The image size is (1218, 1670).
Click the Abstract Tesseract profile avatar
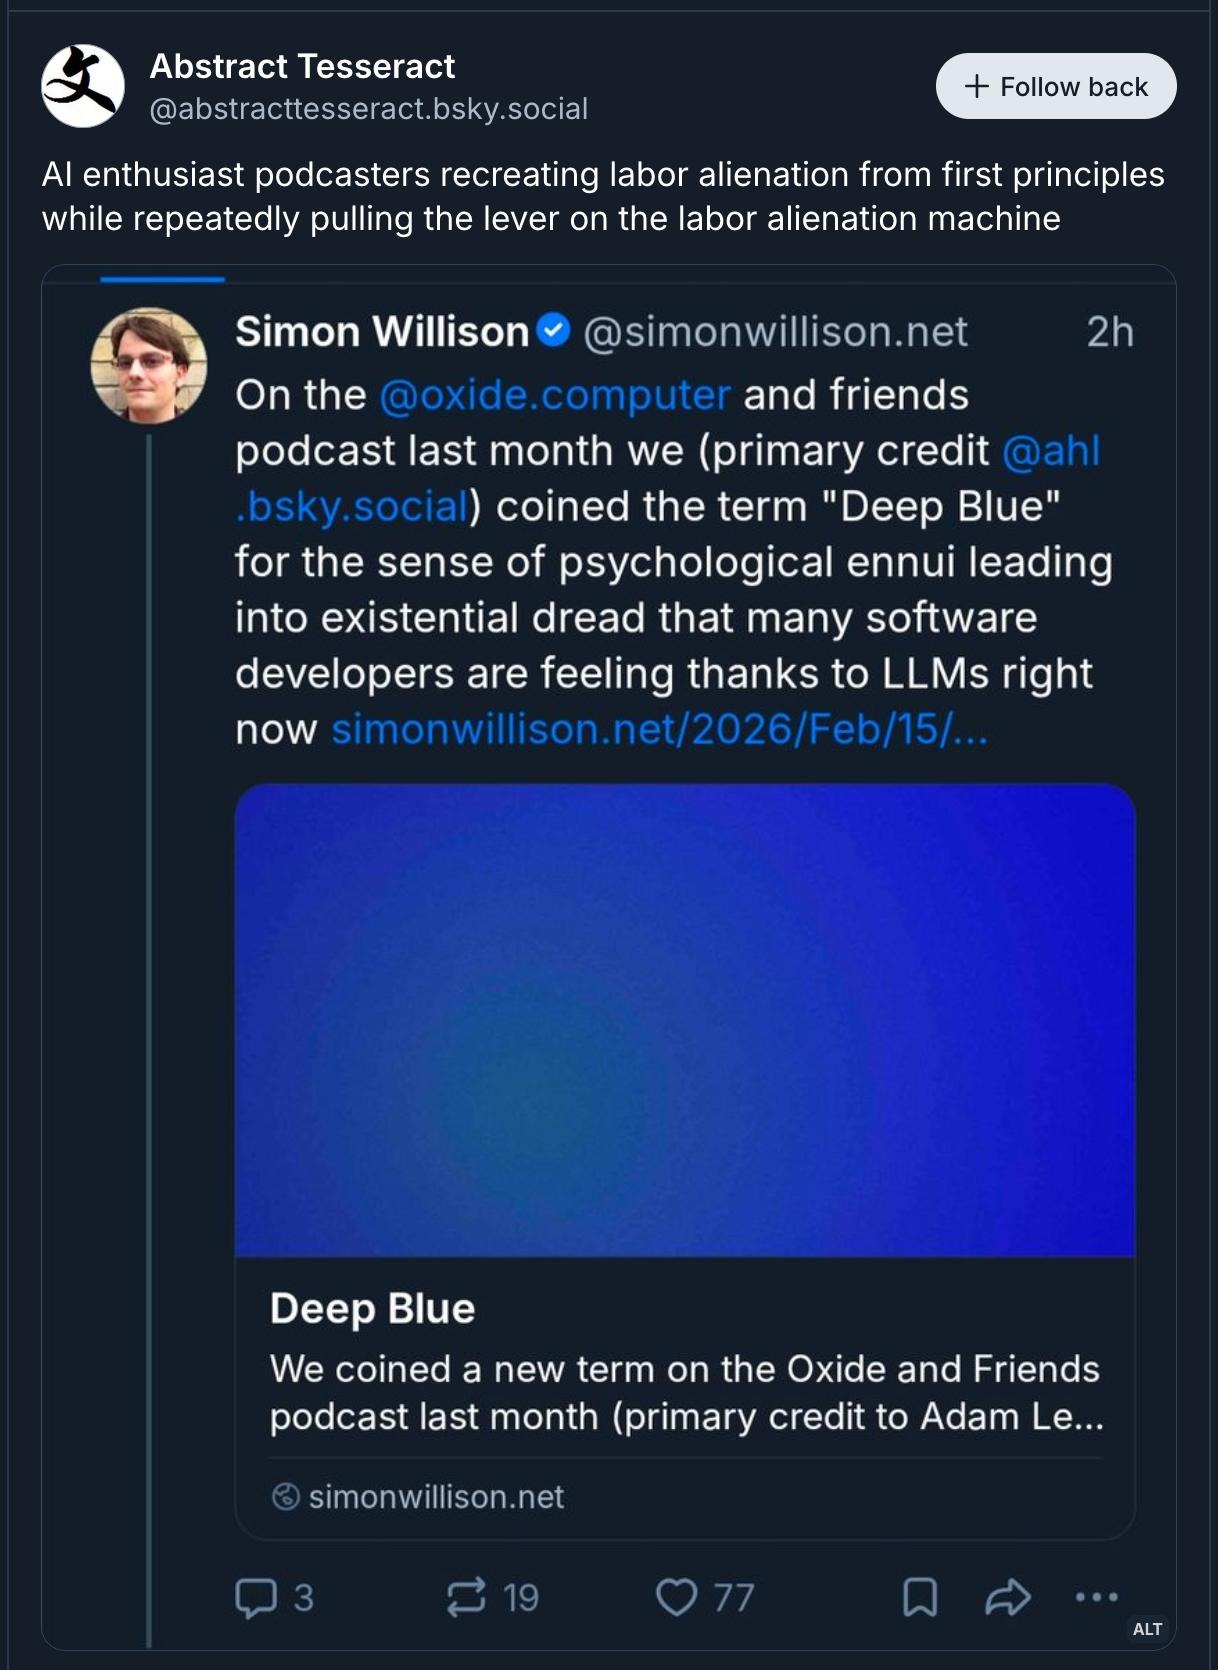83,86
